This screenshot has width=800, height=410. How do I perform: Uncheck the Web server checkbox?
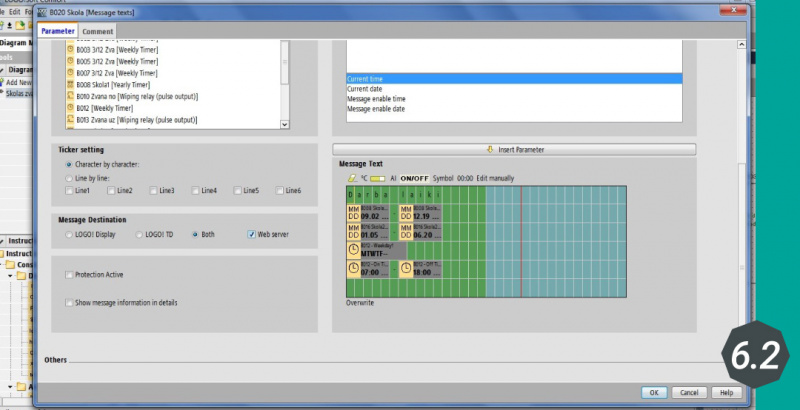coord(251,234)
